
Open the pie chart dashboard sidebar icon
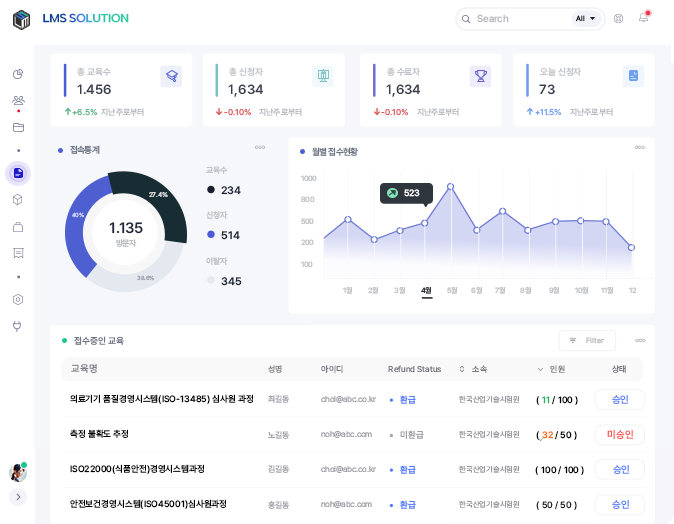pyautogui.click(x=18, y=74)
